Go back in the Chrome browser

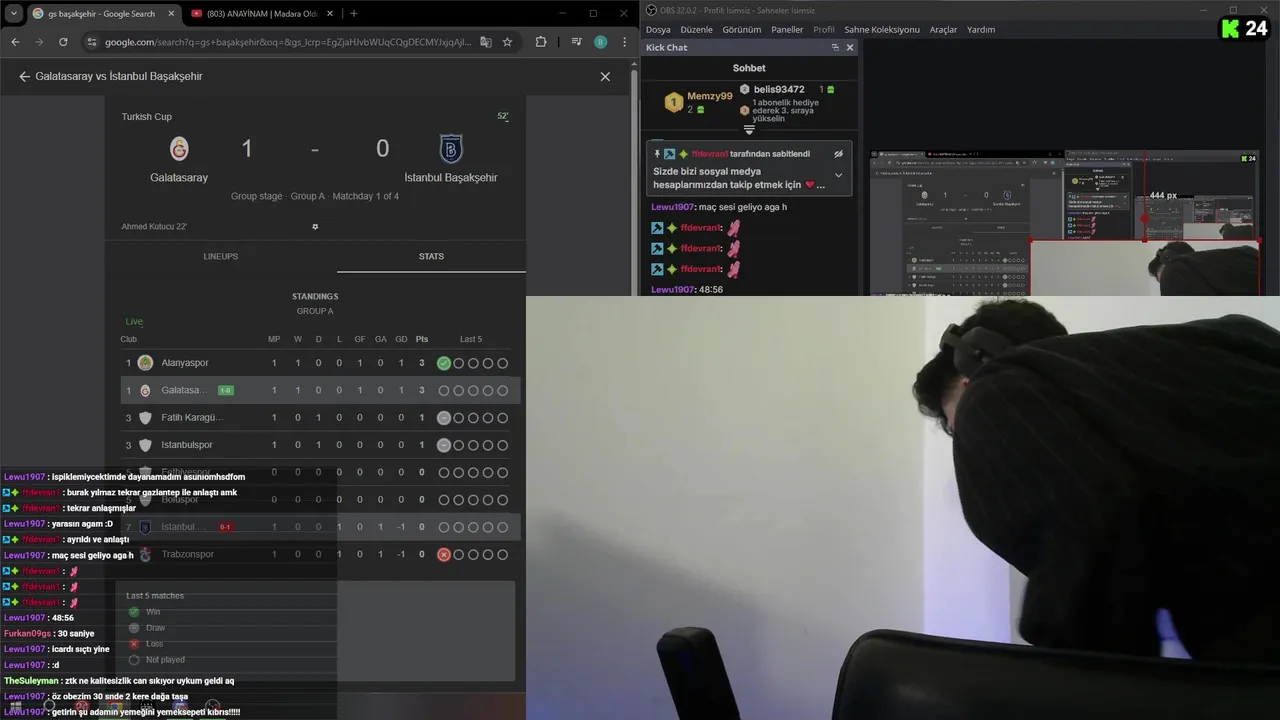[x=15, y=42]
